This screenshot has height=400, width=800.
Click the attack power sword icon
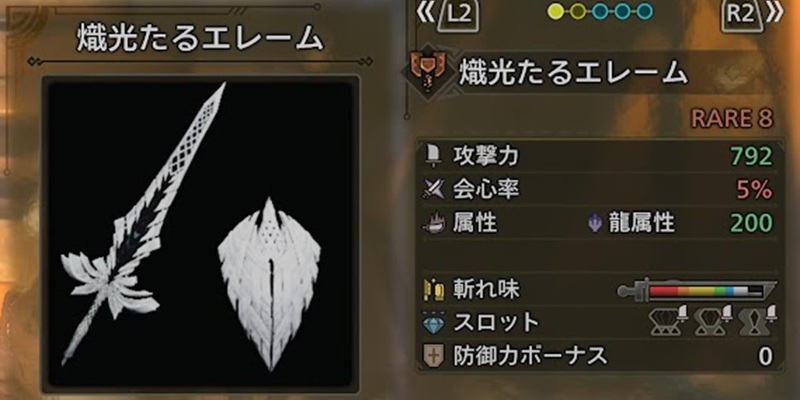434,157
